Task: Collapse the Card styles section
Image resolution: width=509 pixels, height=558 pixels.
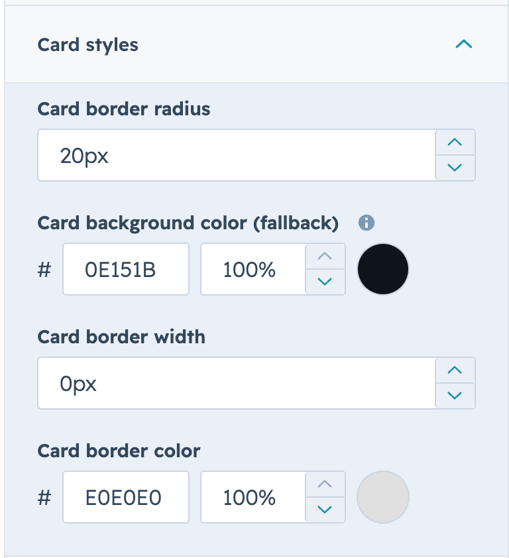Action: (x=463, y=44)
